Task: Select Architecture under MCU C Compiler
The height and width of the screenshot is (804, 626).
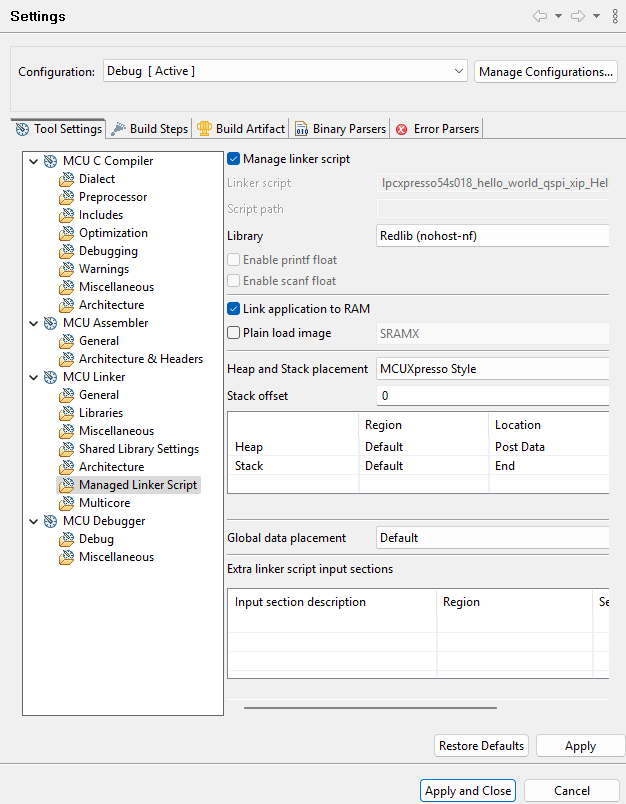Action: click(x=111, y=305)
